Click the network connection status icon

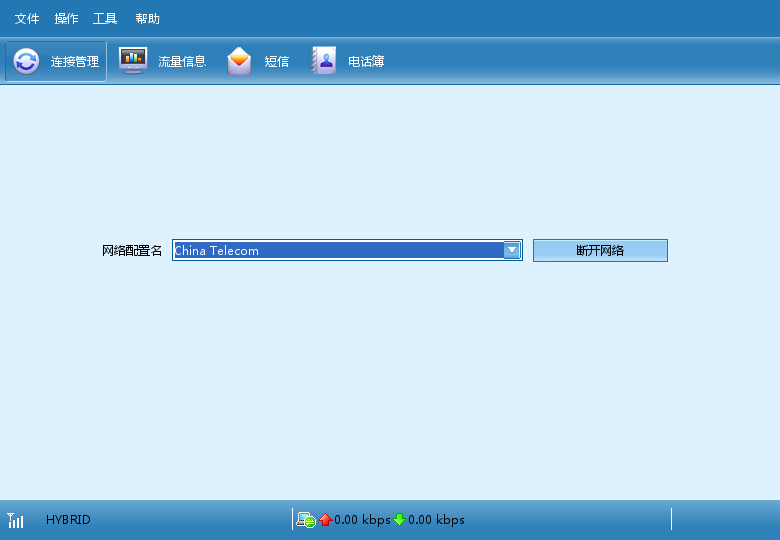pyautogui.click(x=305, y=520)
